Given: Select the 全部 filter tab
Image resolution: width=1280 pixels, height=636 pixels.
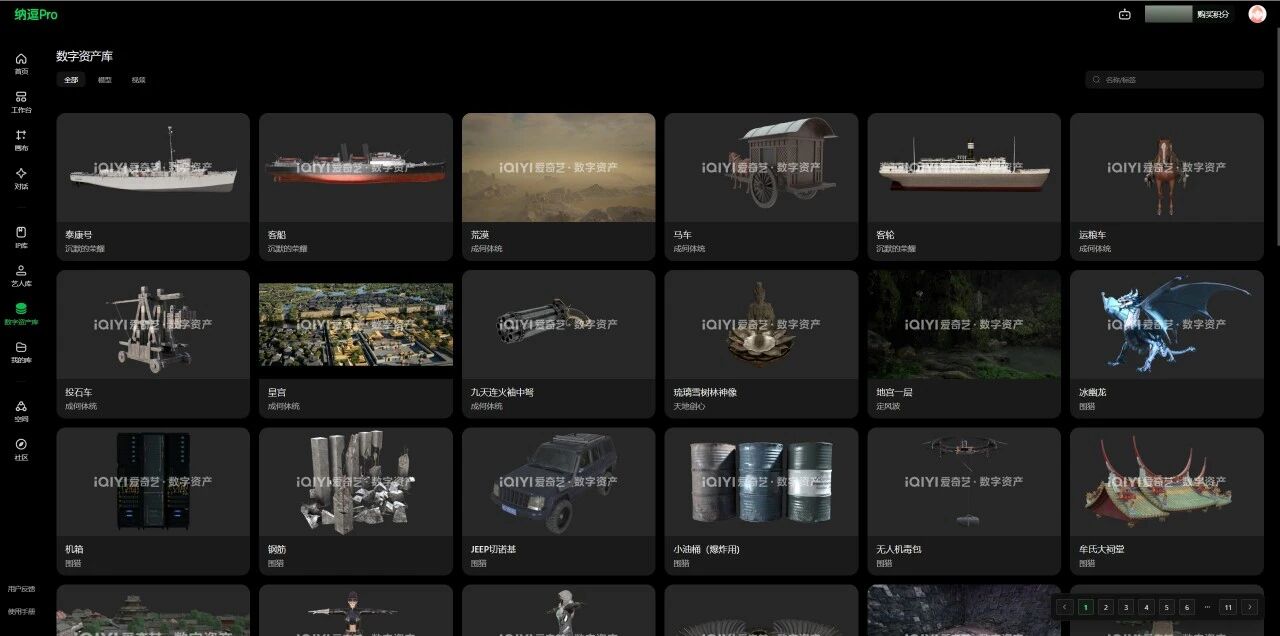Looking at the screenshot, I should [71, 80].
